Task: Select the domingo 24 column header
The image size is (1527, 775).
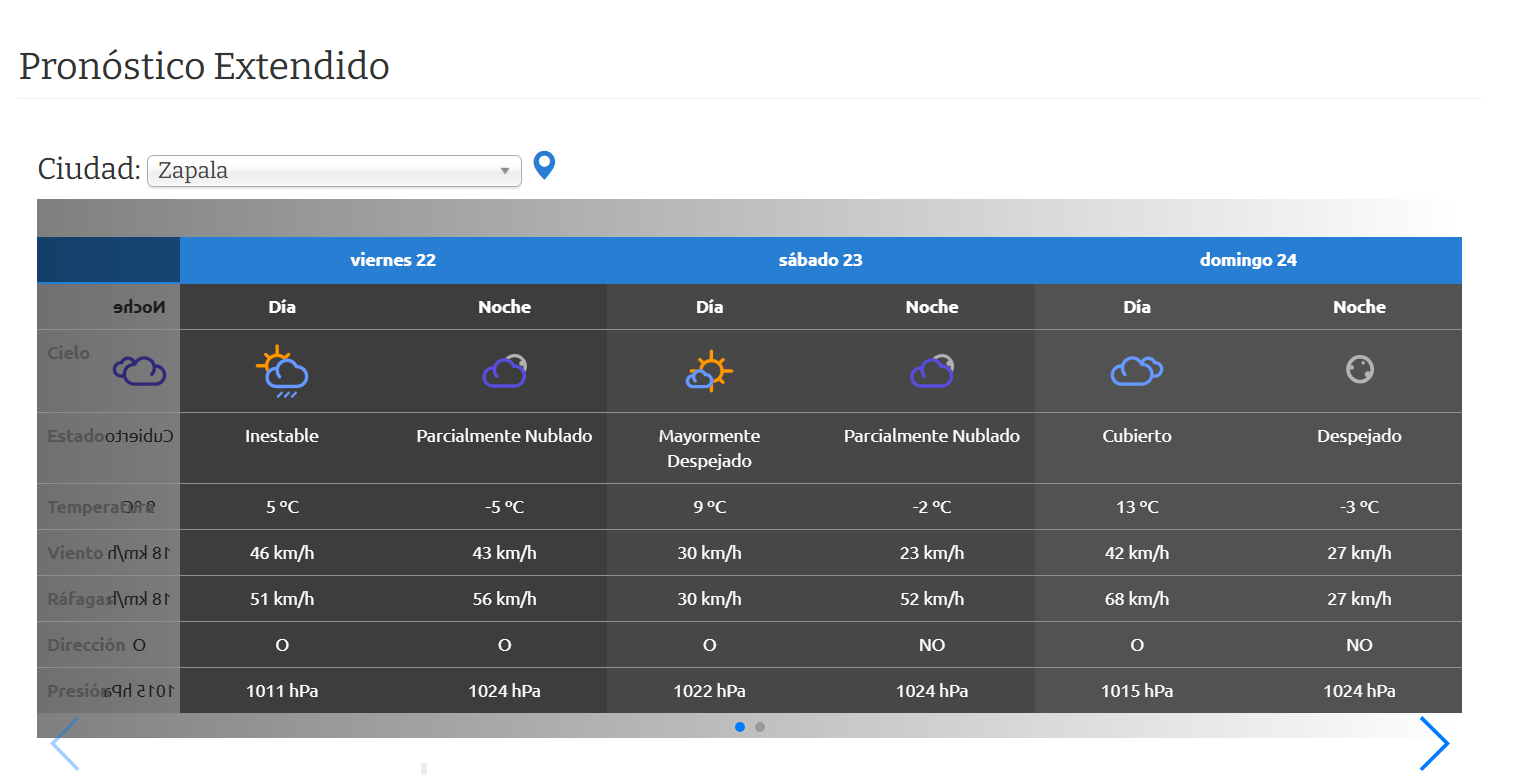Action: coord(1248,260)
